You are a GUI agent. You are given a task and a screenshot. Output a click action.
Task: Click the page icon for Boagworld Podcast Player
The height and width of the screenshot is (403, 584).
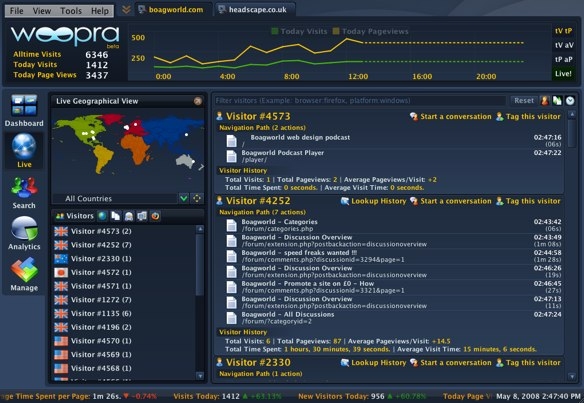click(232, 156)
